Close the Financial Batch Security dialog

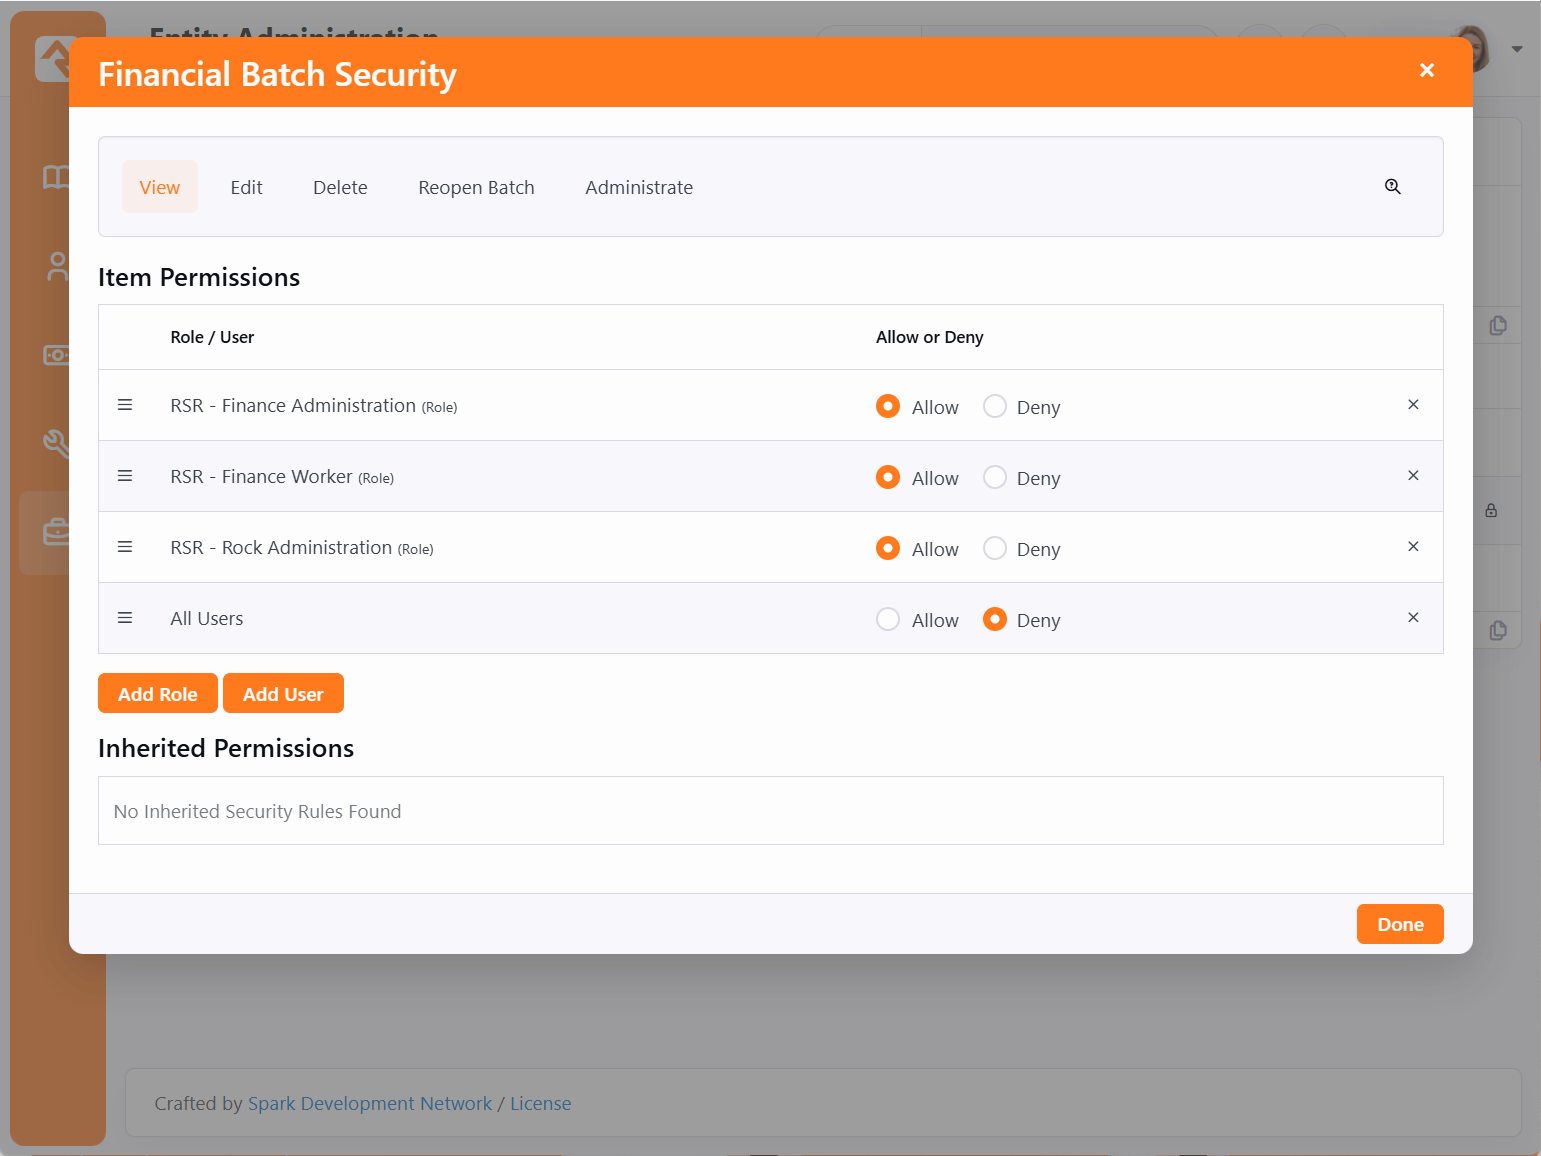tap(1427, 70)
